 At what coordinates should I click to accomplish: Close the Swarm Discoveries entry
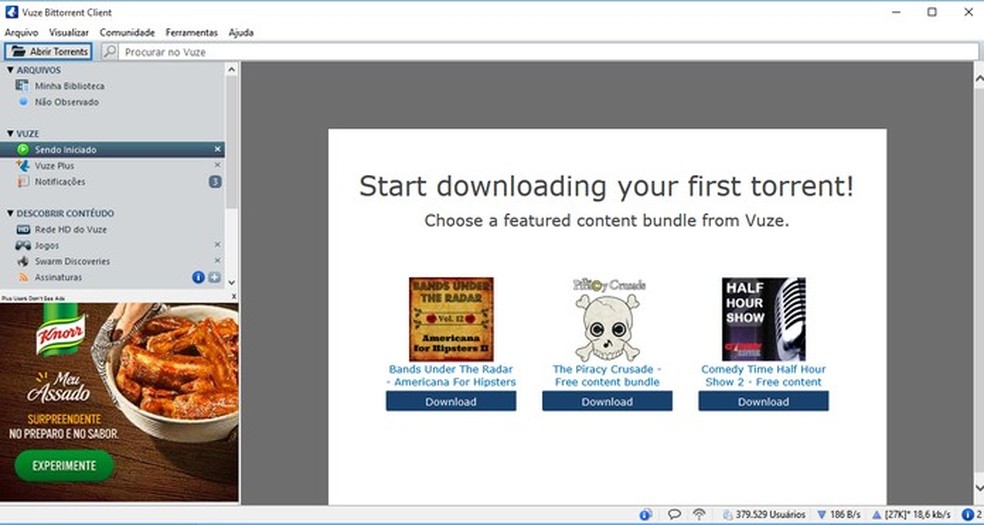coord(217,260)
